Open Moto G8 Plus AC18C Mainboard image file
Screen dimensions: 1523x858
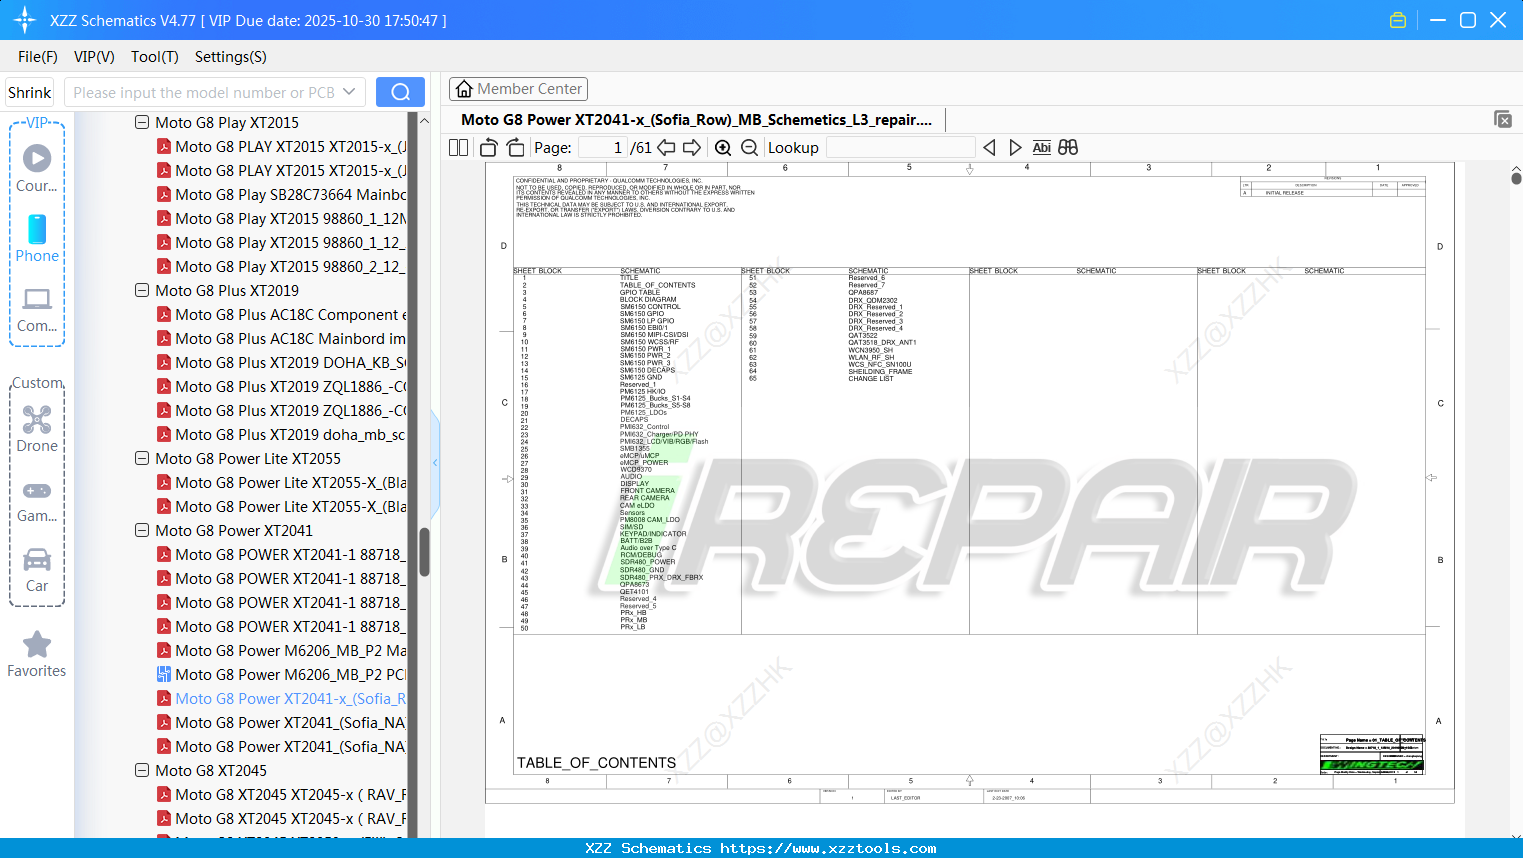click(290, 338)
